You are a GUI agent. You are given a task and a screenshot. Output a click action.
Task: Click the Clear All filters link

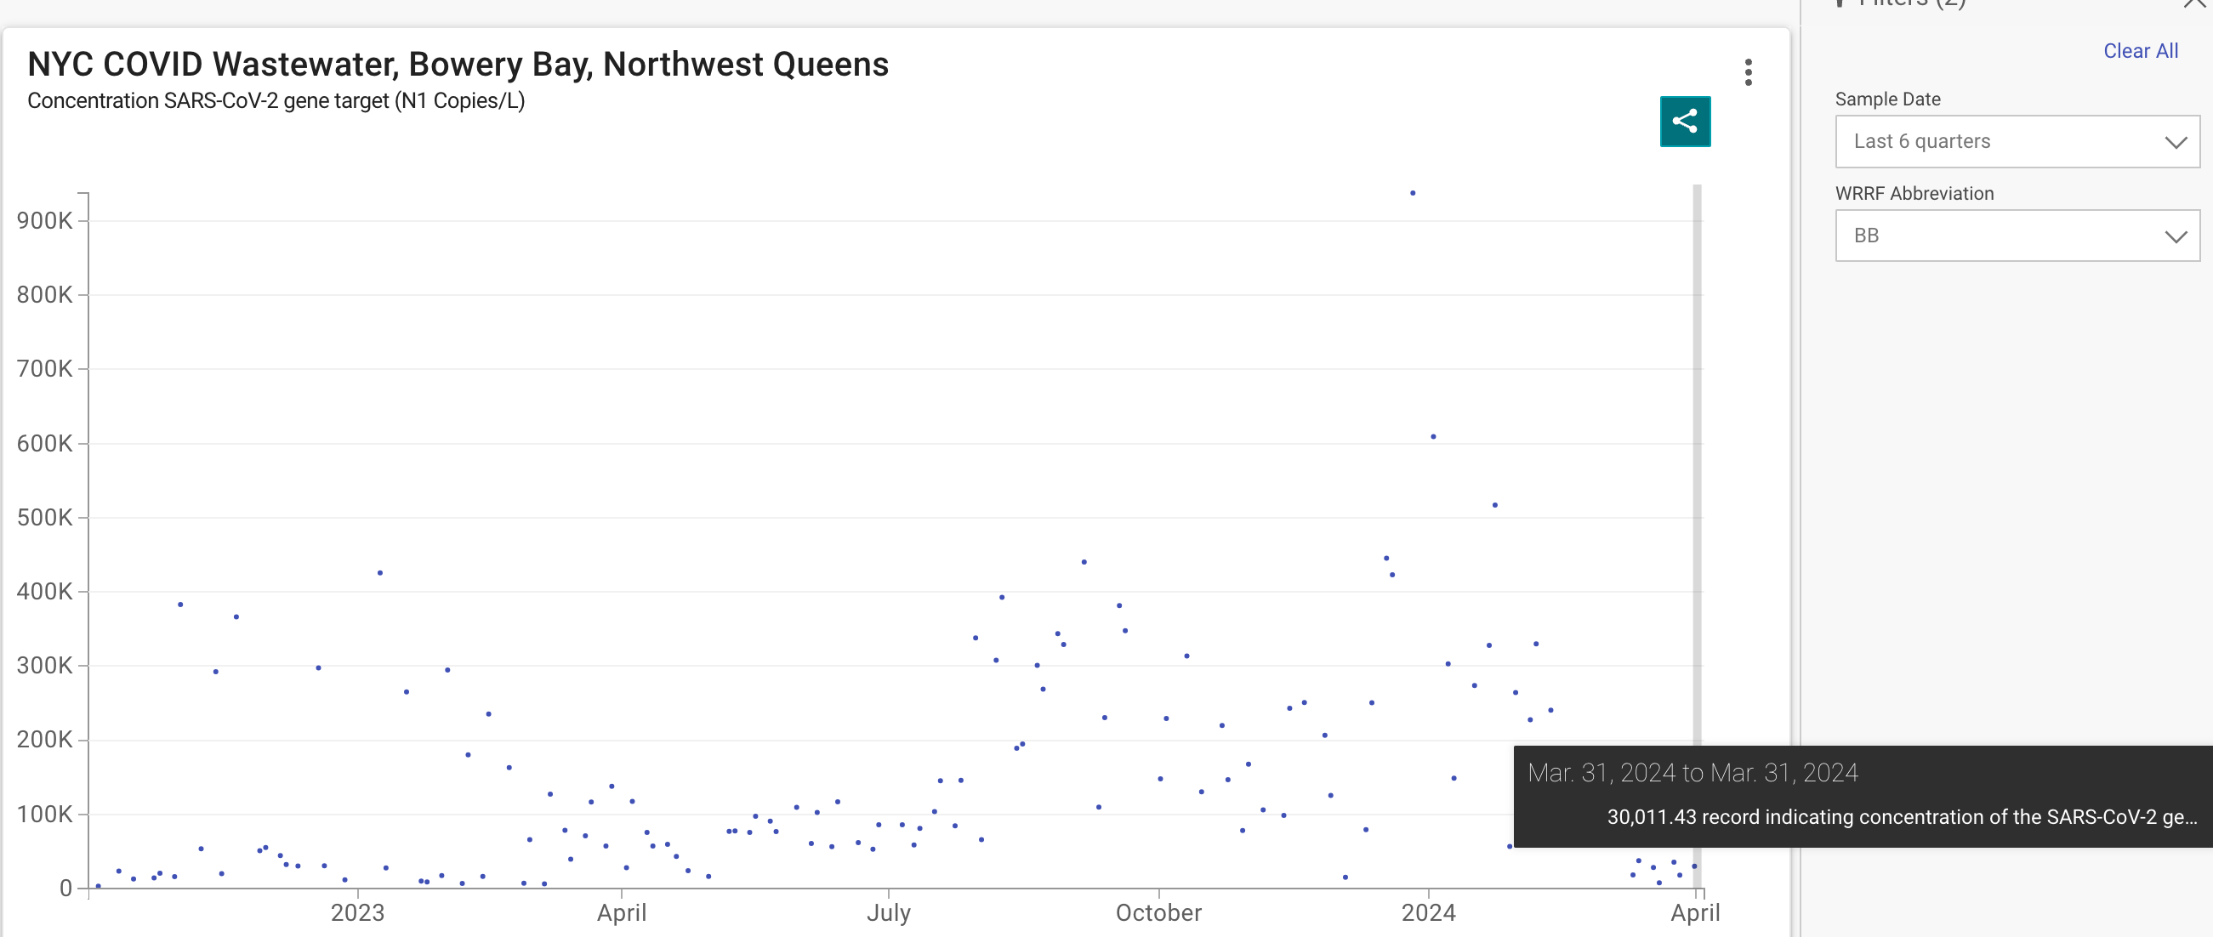[2140, 51]
